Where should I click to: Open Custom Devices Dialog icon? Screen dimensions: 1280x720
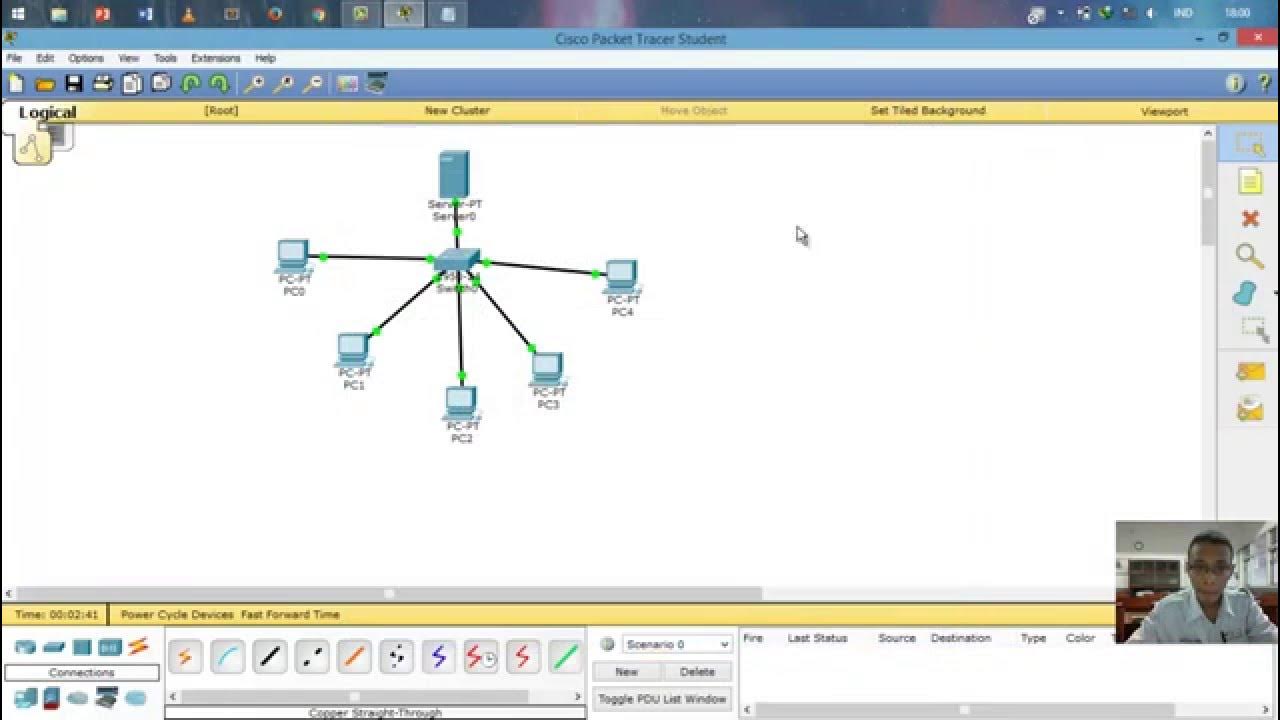click(x=376, y=84)
